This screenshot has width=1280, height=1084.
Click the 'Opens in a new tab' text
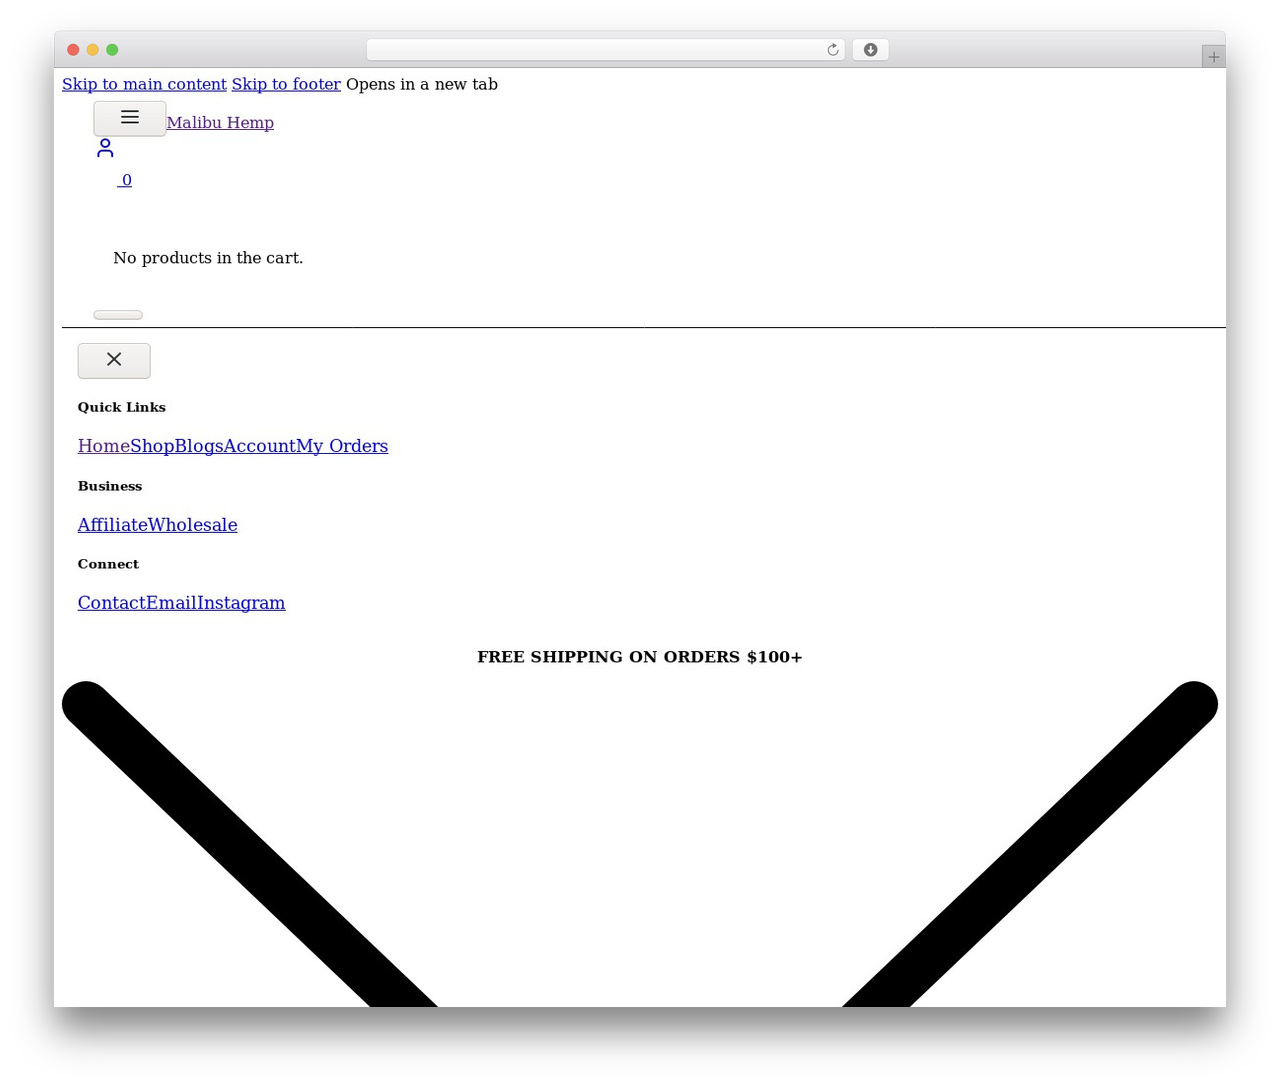[x=422, y=84]
